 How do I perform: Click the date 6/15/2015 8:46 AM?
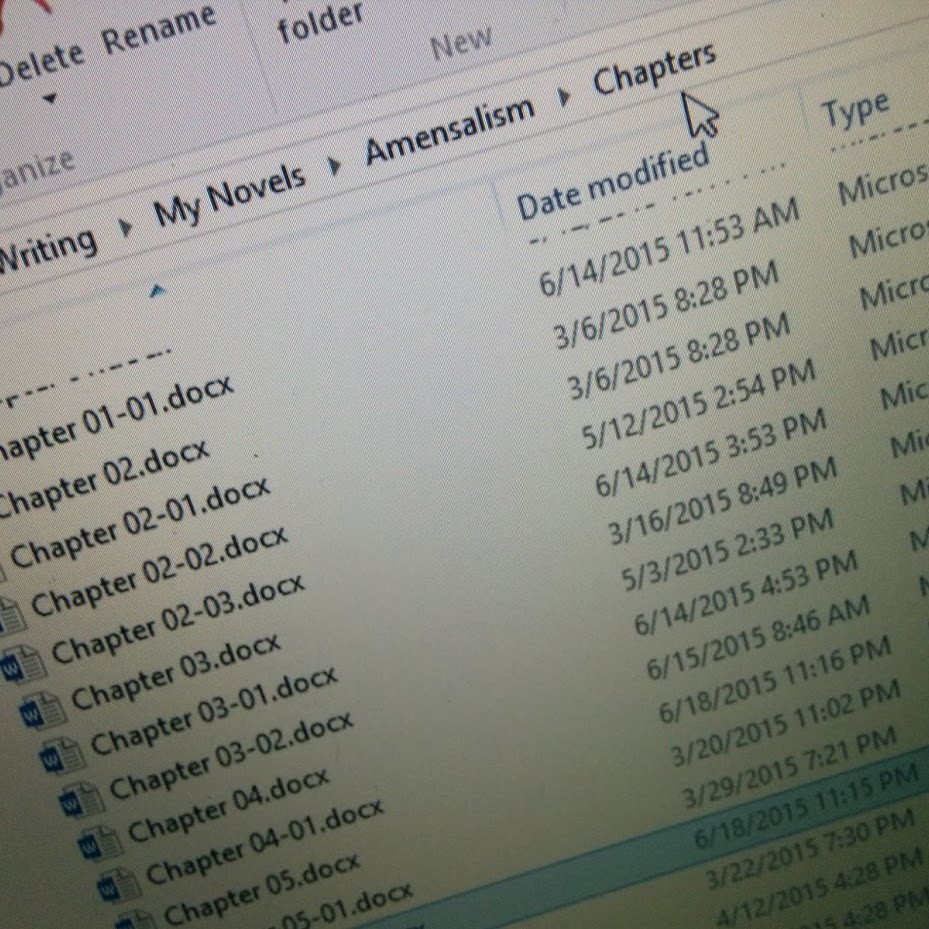[x=757, y=636]
